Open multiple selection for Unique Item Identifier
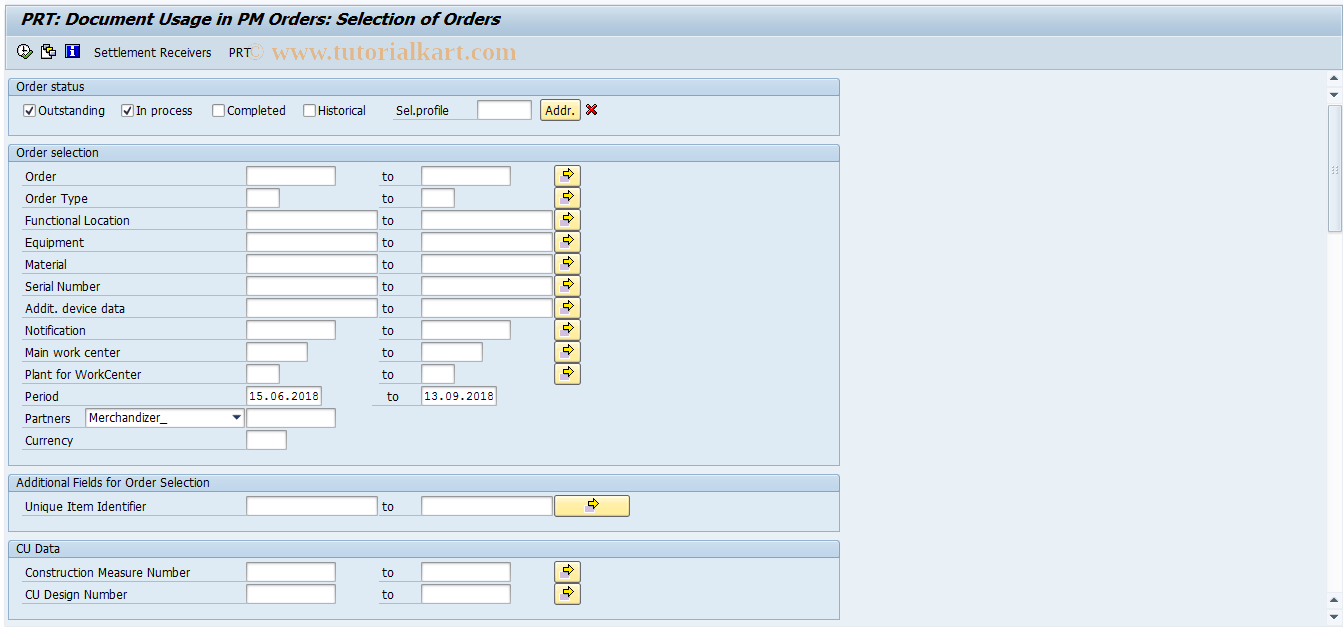This screenshot has width=1343, height=627. (592, 506)
